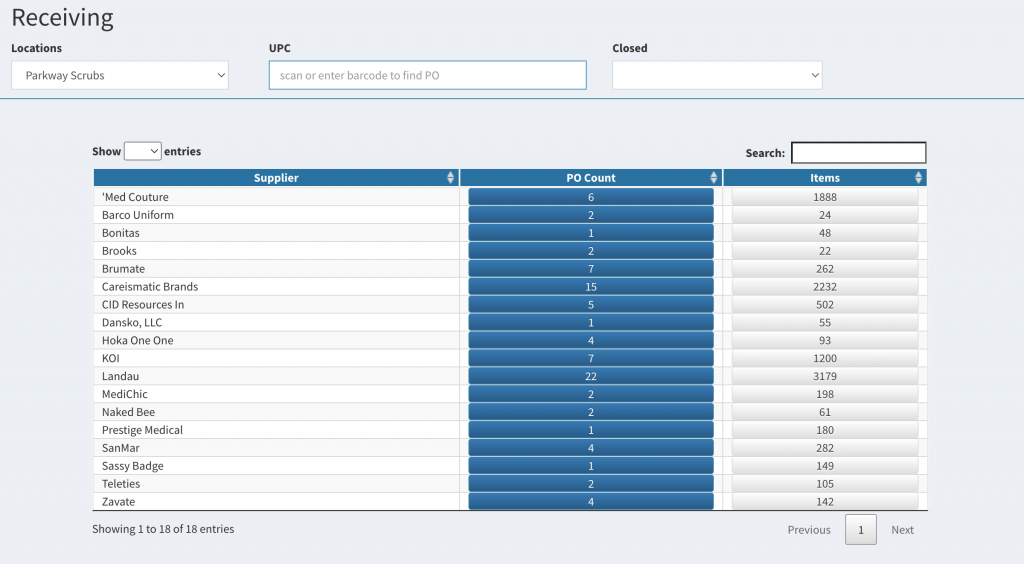Click Careismatic Brands items button 2232
The width and height of the screenshot is (1024, 564).
click(x=825, y=287)
